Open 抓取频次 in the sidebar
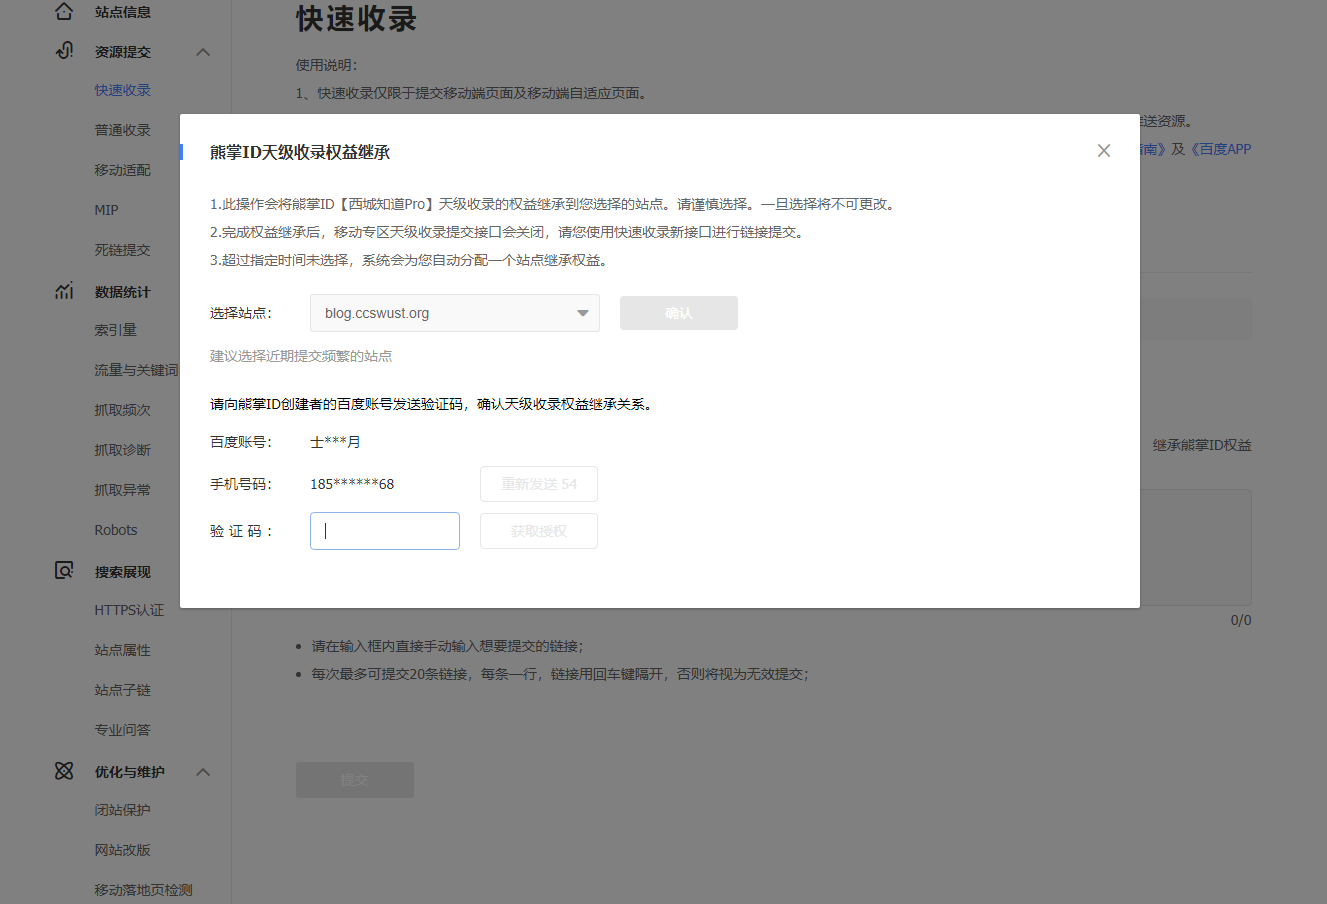 [x=123, y=410]
